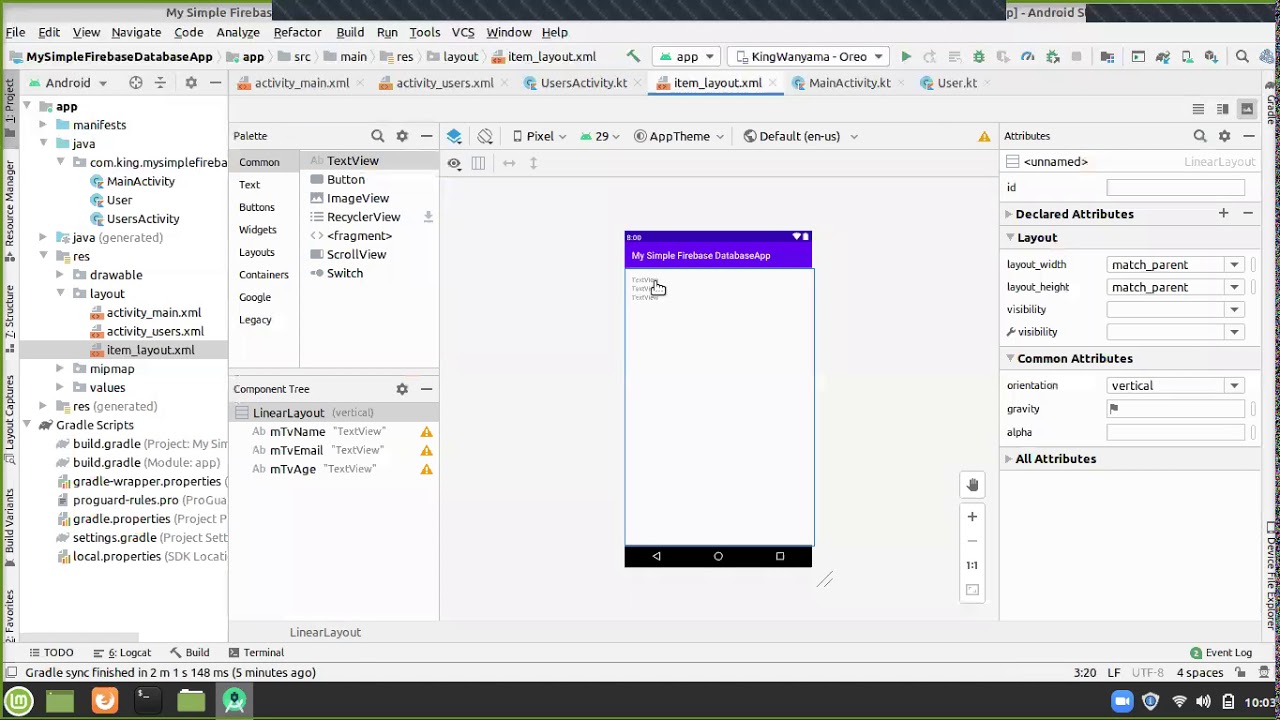Click the Search Everywhere magnifier in main toolbar
Screen dimensions: 1280x720
pyautogui.click(x=1242, y=57)
